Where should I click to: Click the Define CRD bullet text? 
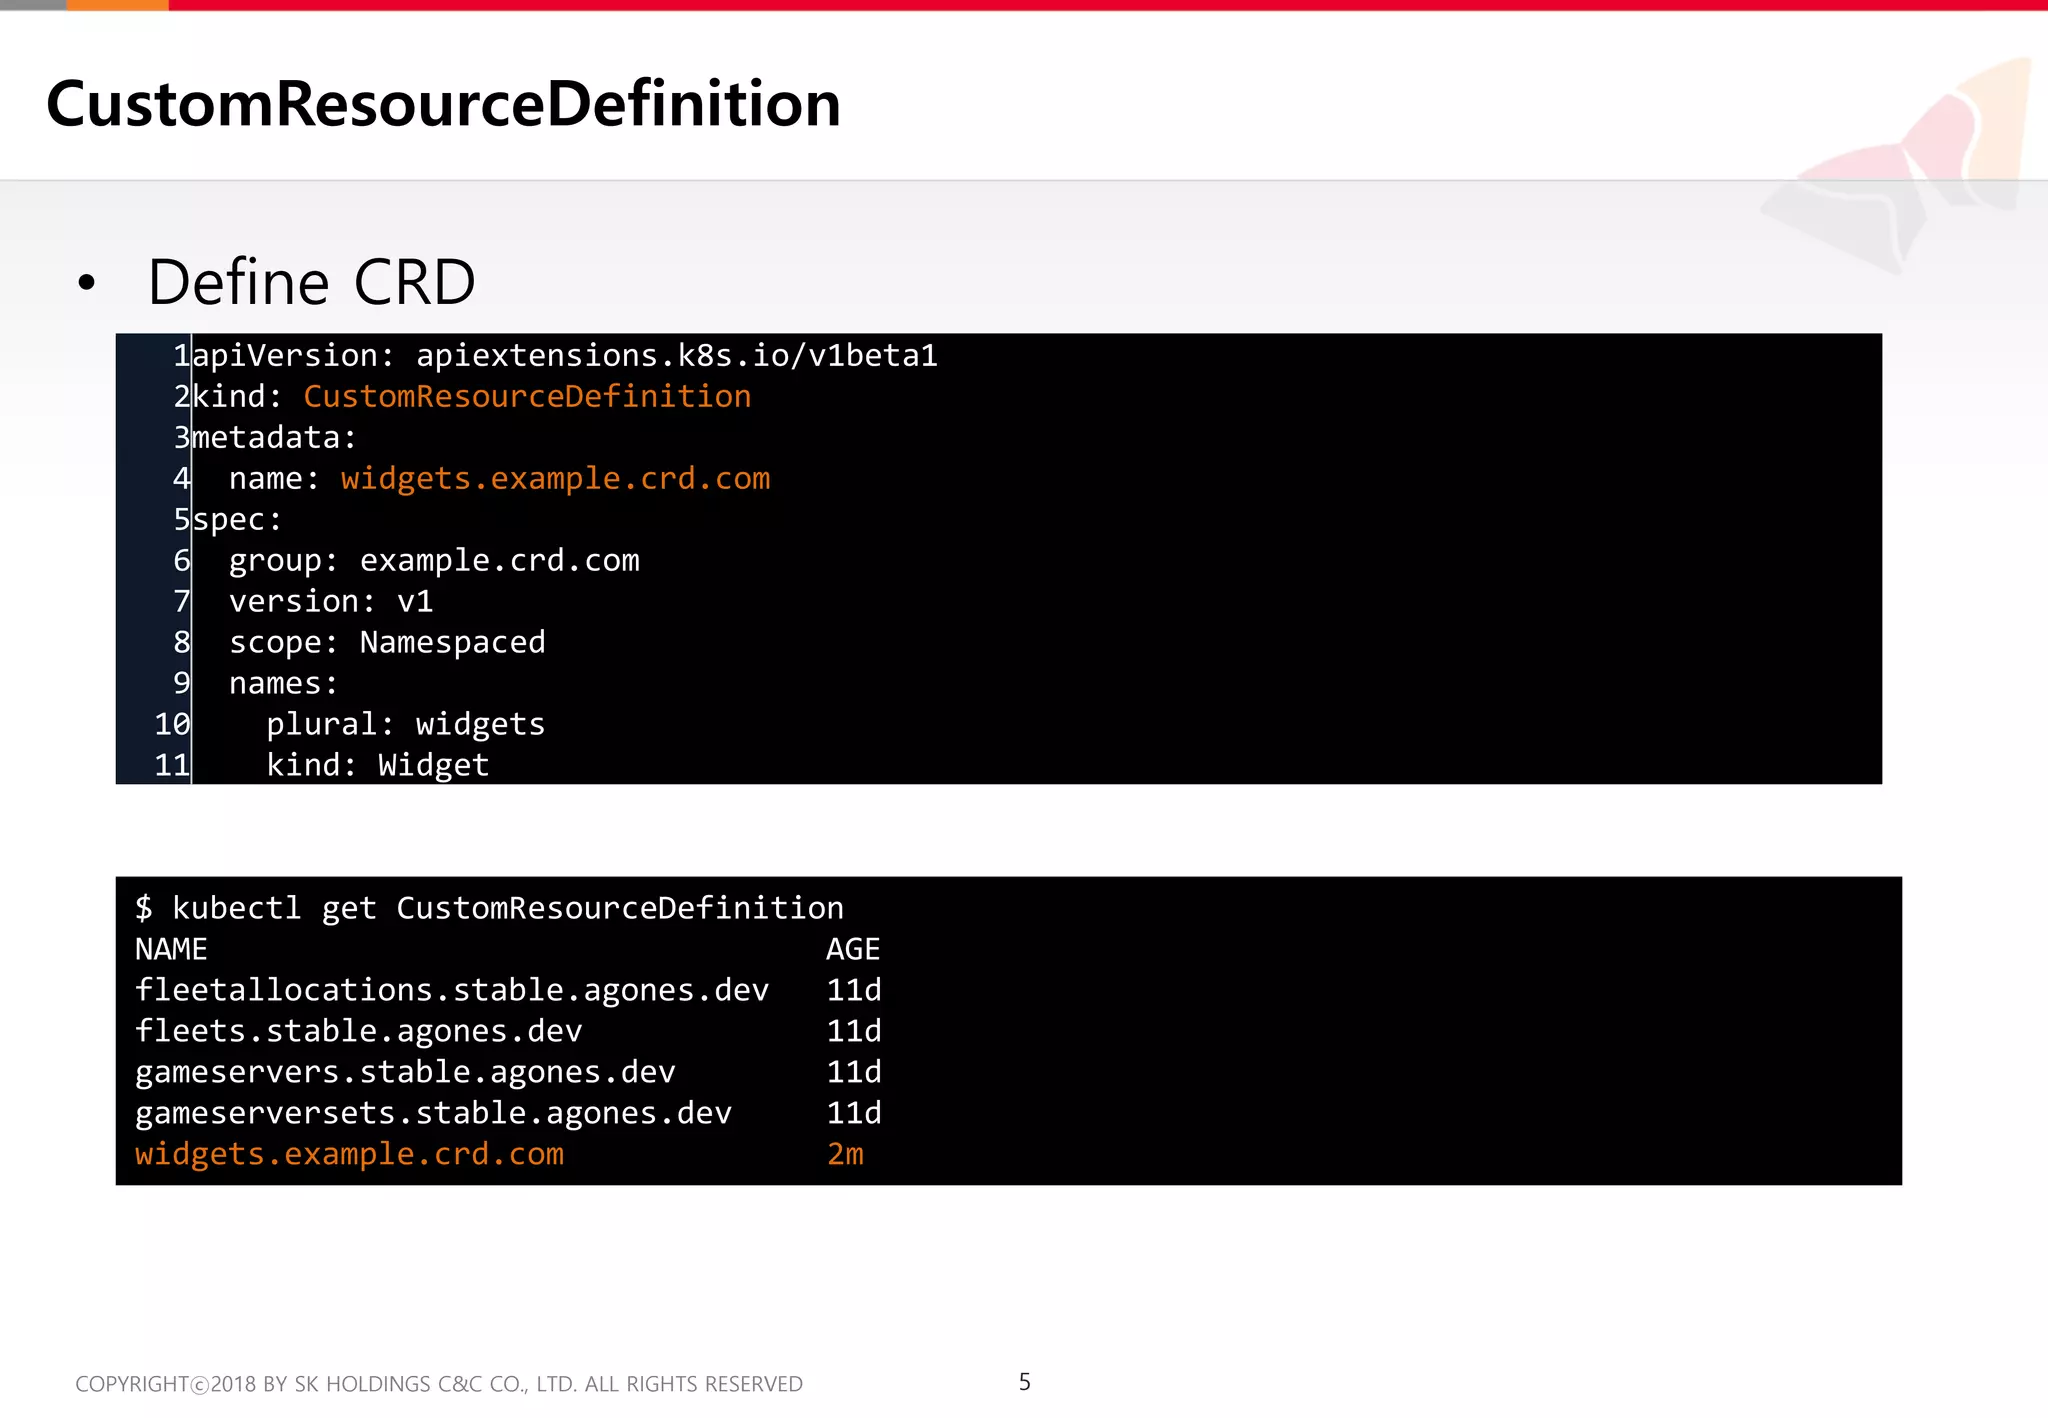tap(311, 282)
